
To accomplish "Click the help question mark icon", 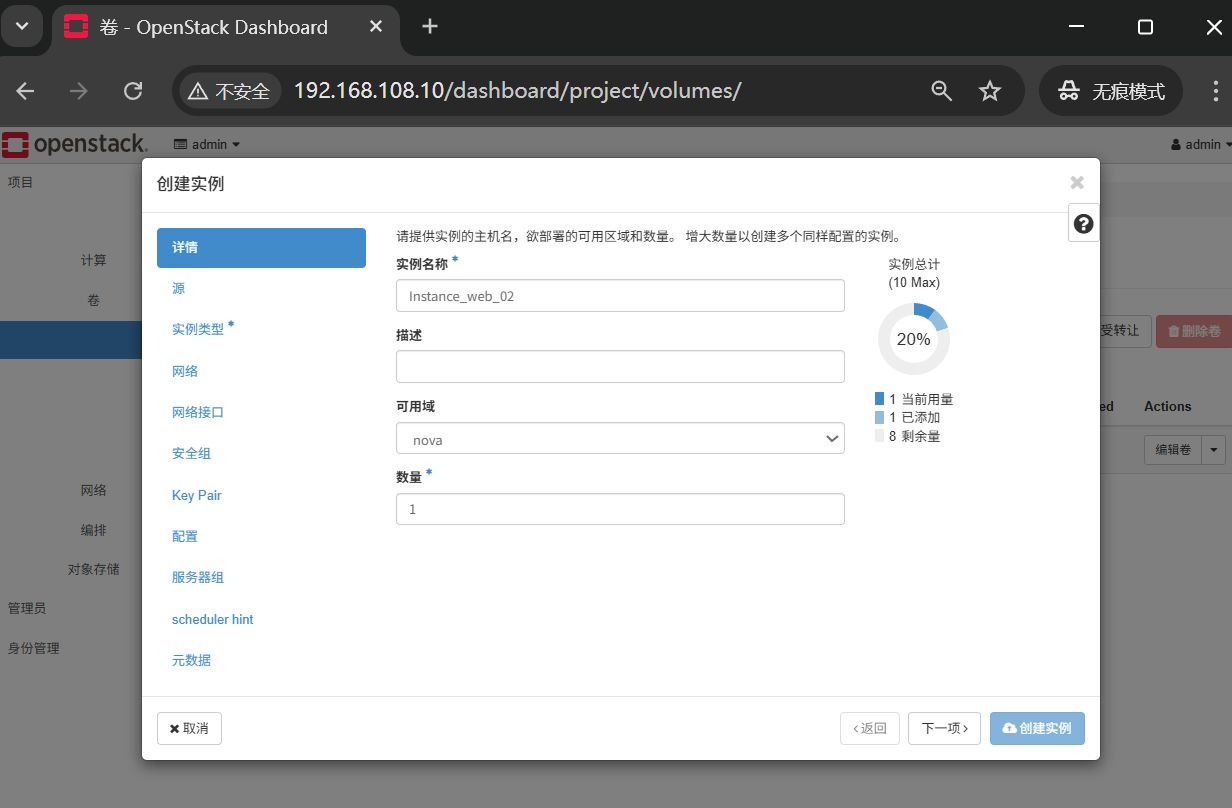I will 1083,224.
